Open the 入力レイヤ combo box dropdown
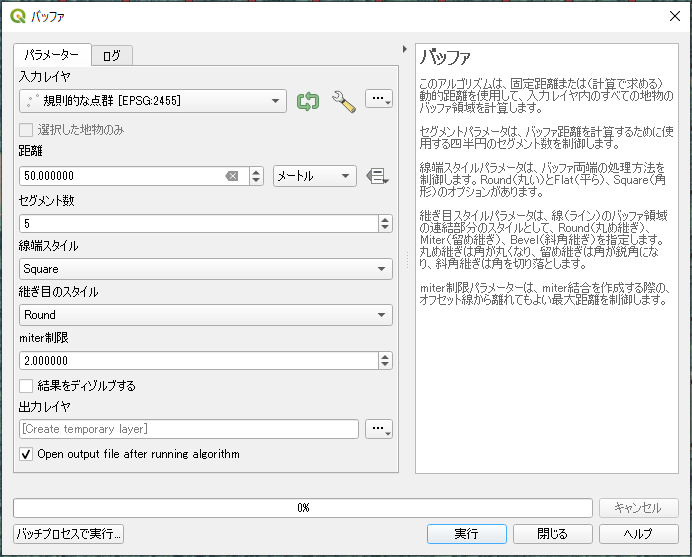Image resolution: width=692 pixels, height=557 pixels. click(x=153, y=101)
